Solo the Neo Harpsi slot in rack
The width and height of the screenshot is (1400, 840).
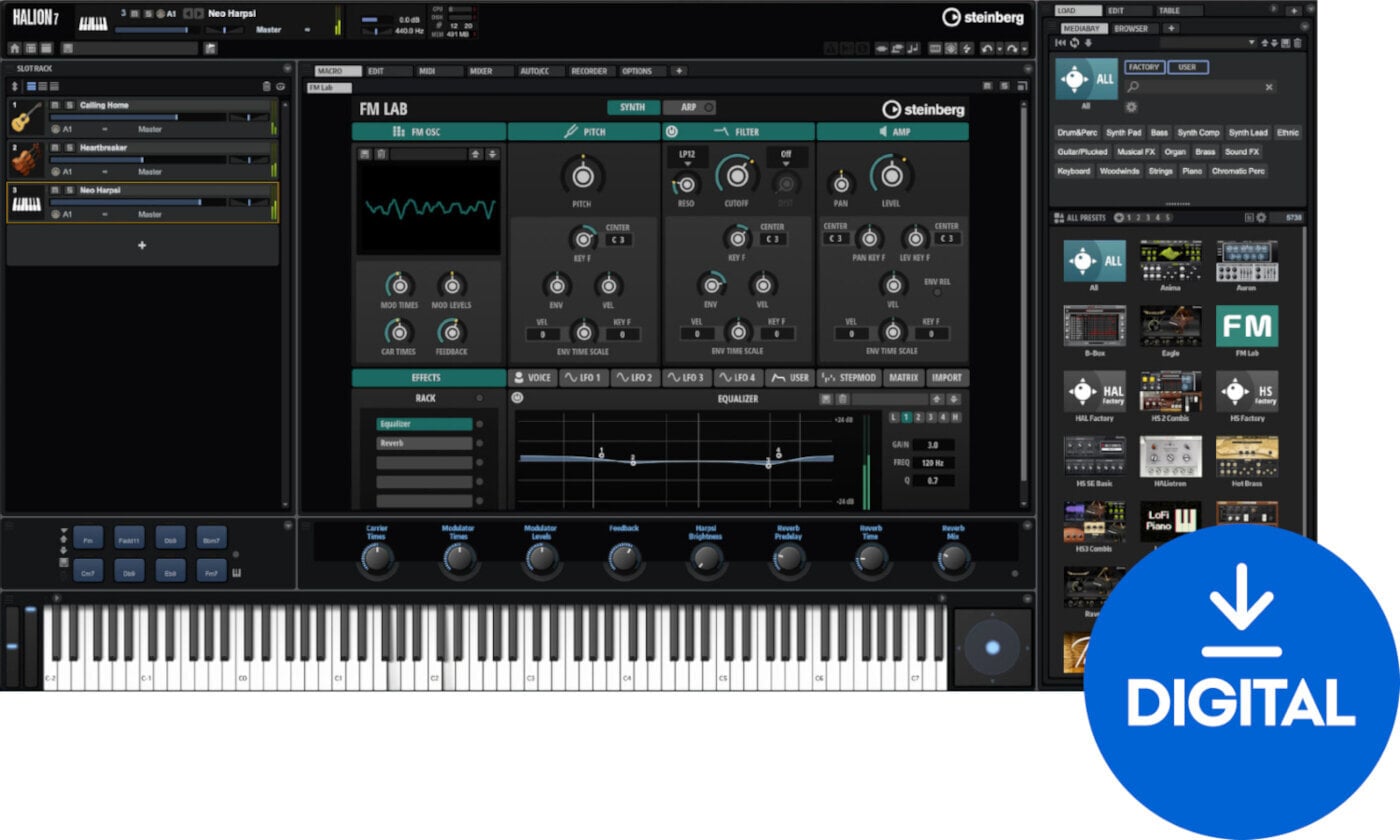[68, 191]
